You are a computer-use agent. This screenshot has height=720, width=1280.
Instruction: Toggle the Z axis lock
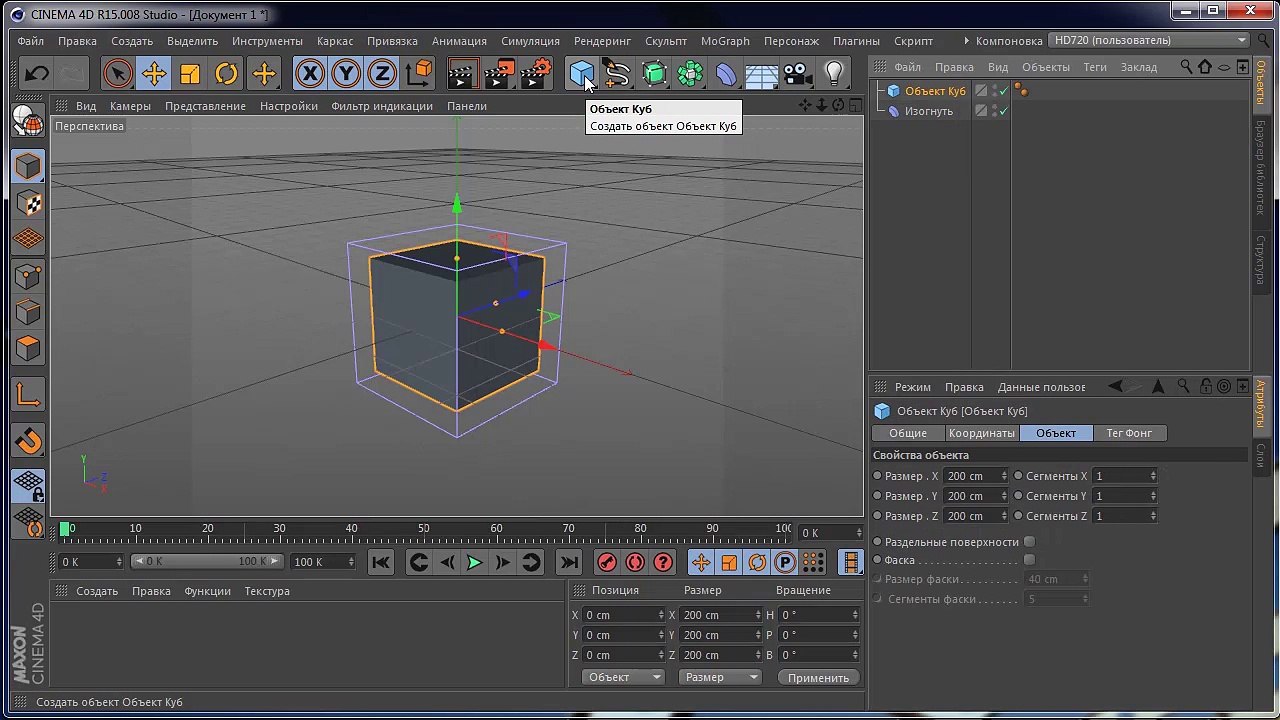pos(382,73)
